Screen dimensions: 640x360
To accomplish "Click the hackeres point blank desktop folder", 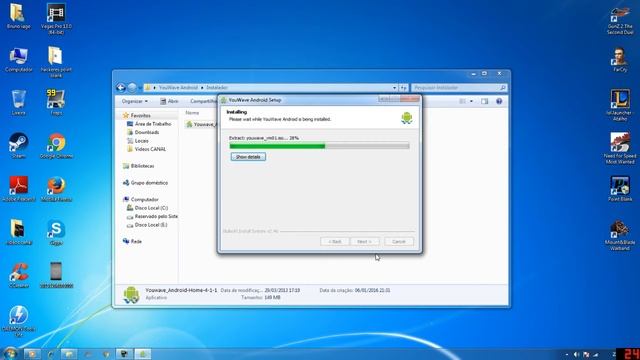I will point(56,62).
